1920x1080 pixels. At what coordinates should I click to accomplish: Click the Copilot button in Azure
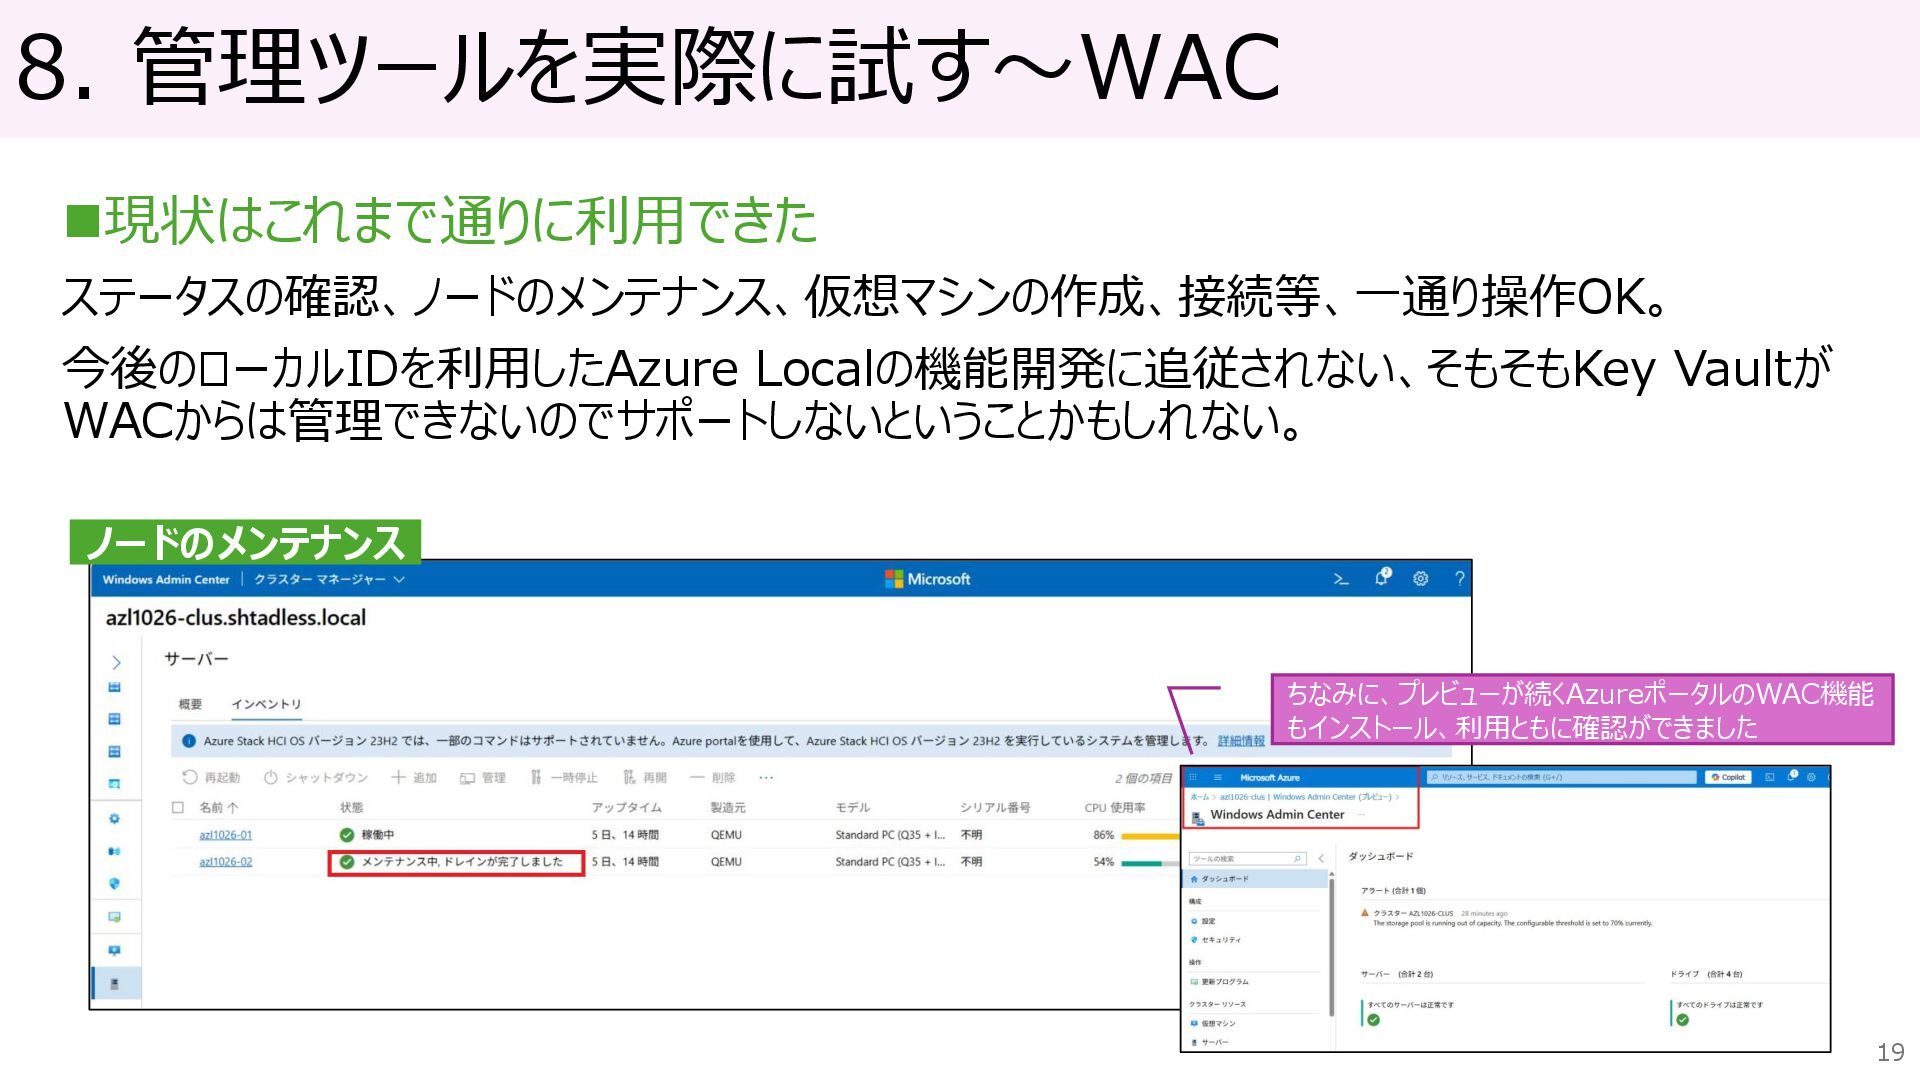[x=1727, y=777]
